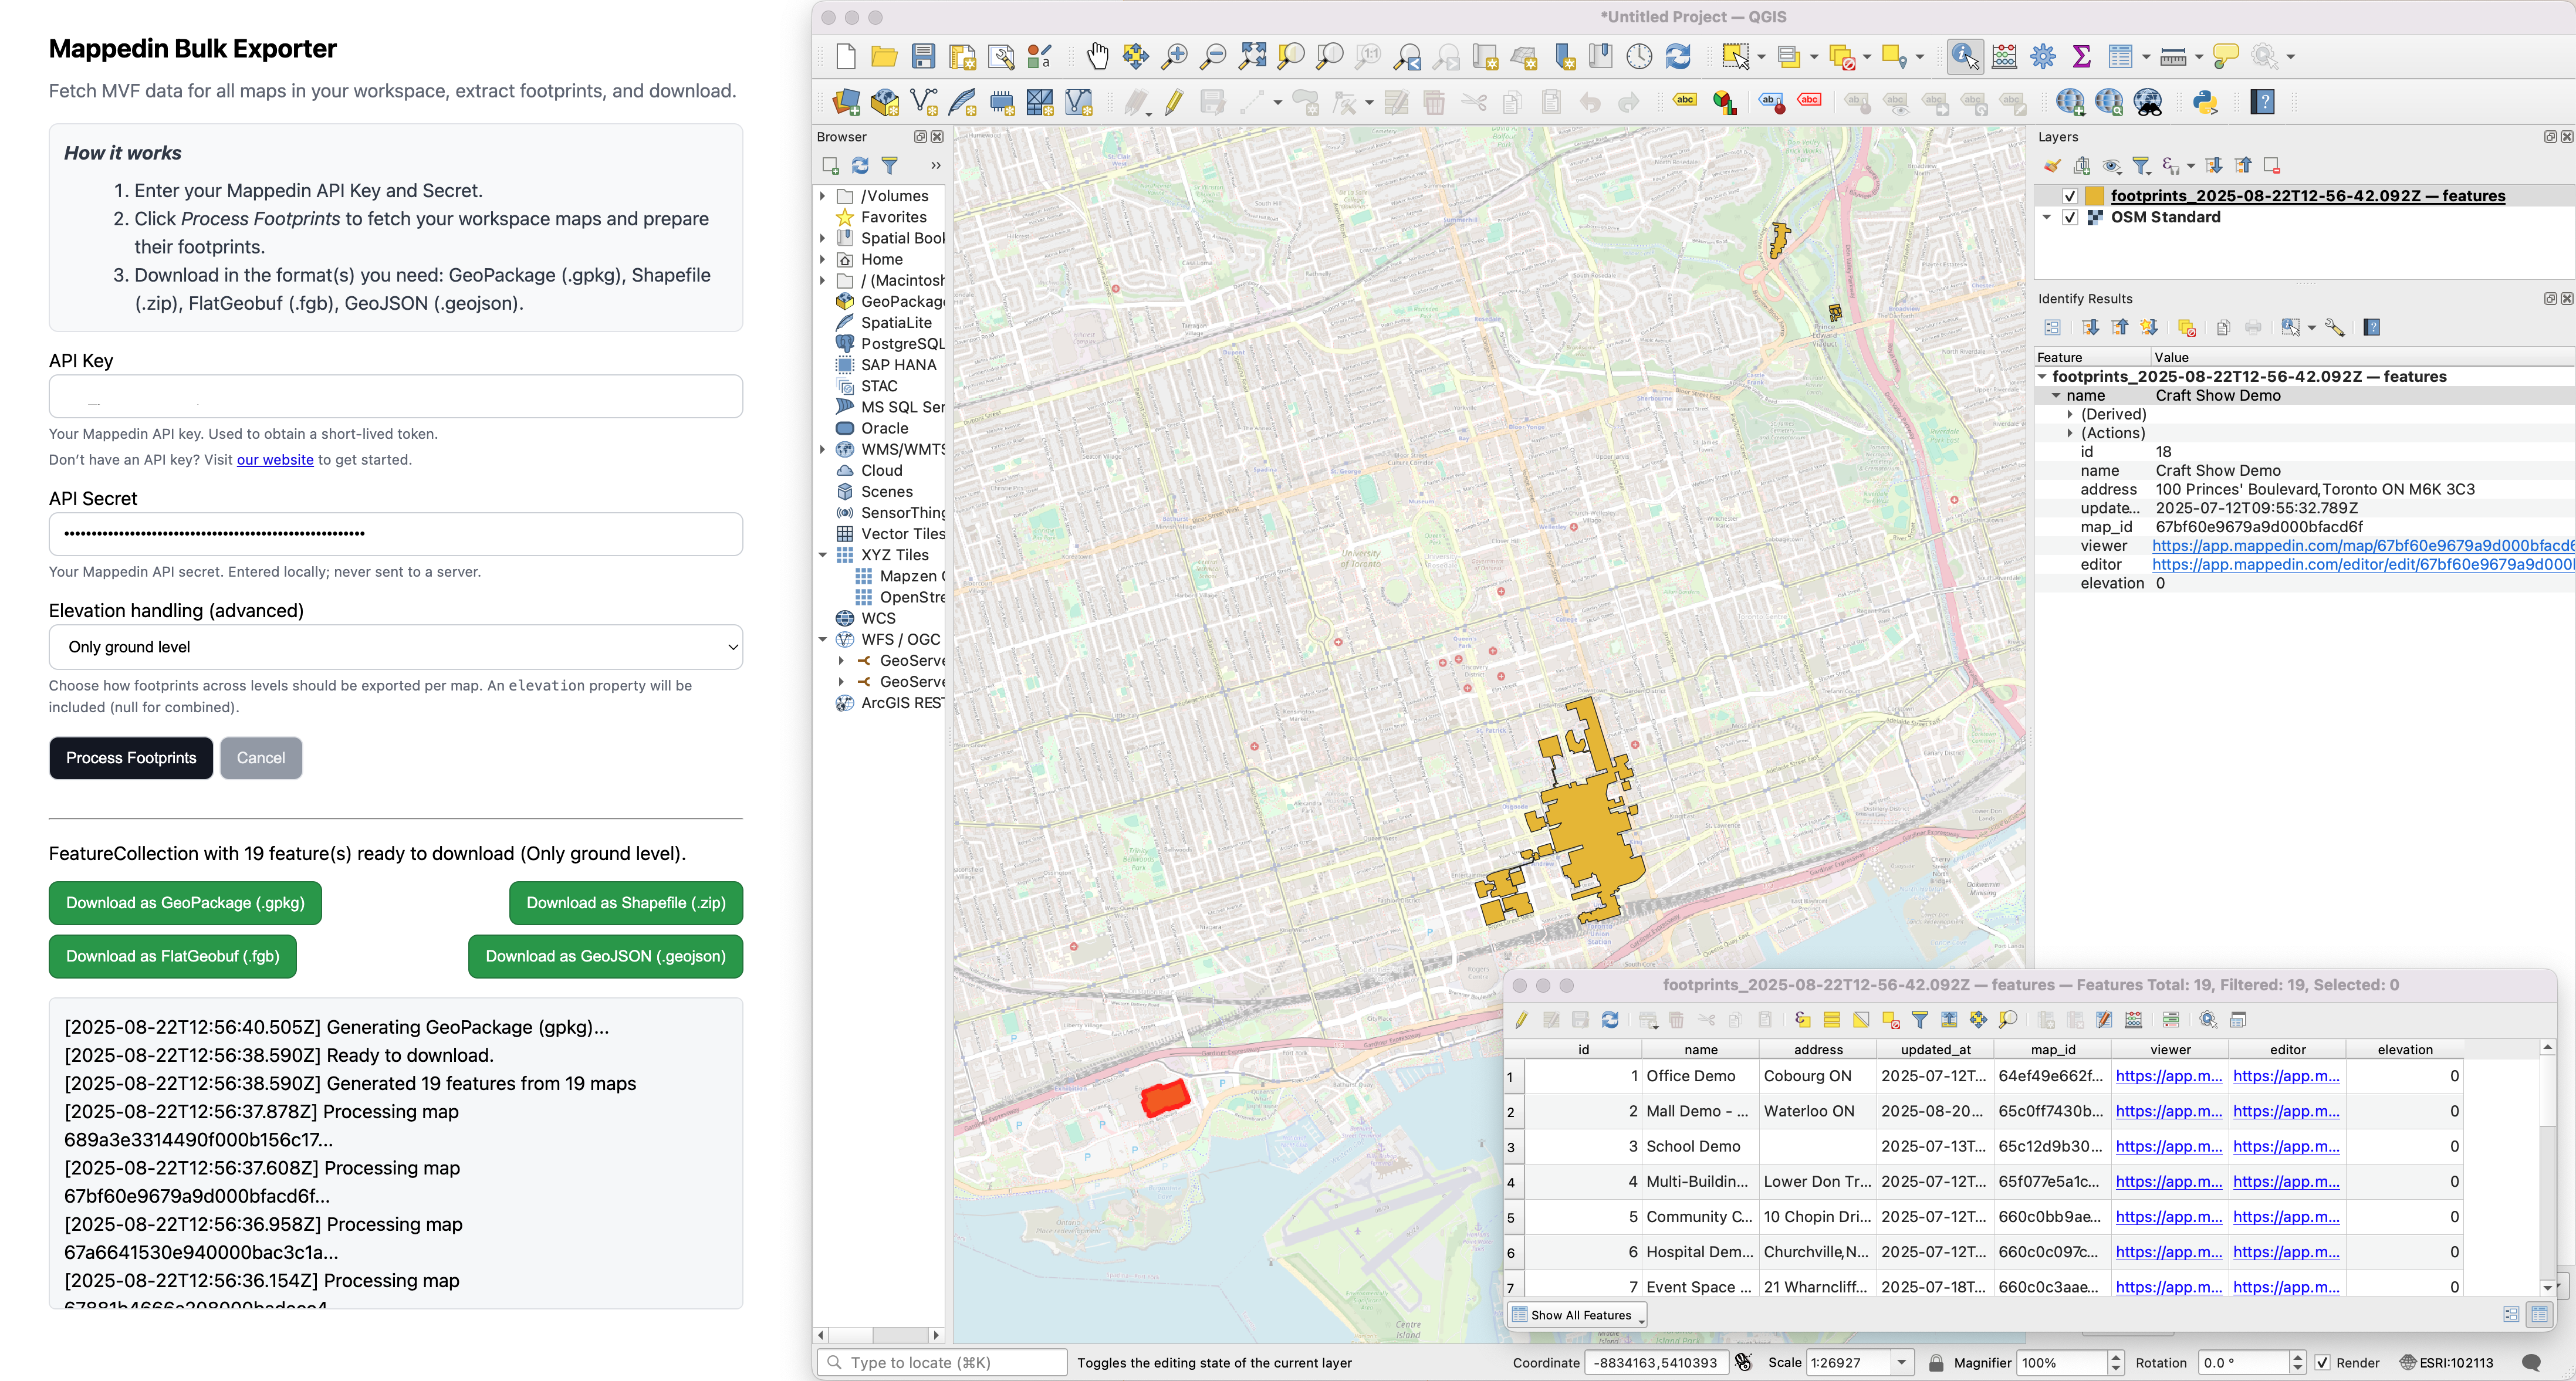This screenshot has height=1381, width=2576.
Task: Increase Magnifier value with stepper up arrow
Action: [x=2115, y=1357]
